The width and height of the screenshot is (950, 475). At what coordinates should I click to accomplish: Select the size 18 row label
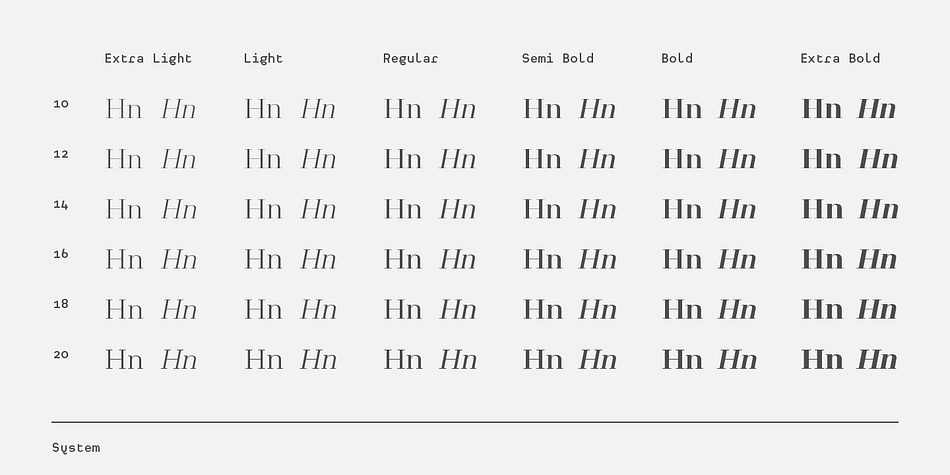[x=61, y=304]
